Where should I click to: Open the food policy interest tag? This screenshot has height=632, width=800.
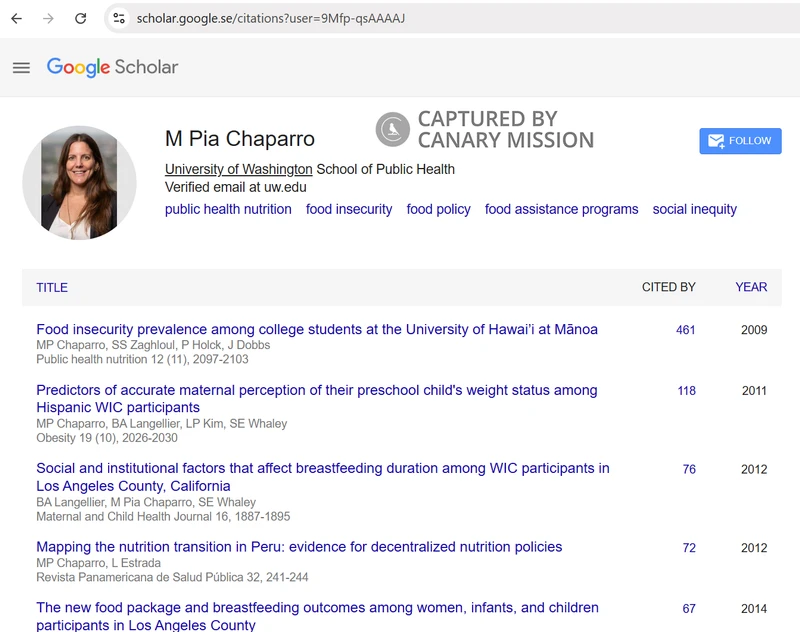click(438, 209)
